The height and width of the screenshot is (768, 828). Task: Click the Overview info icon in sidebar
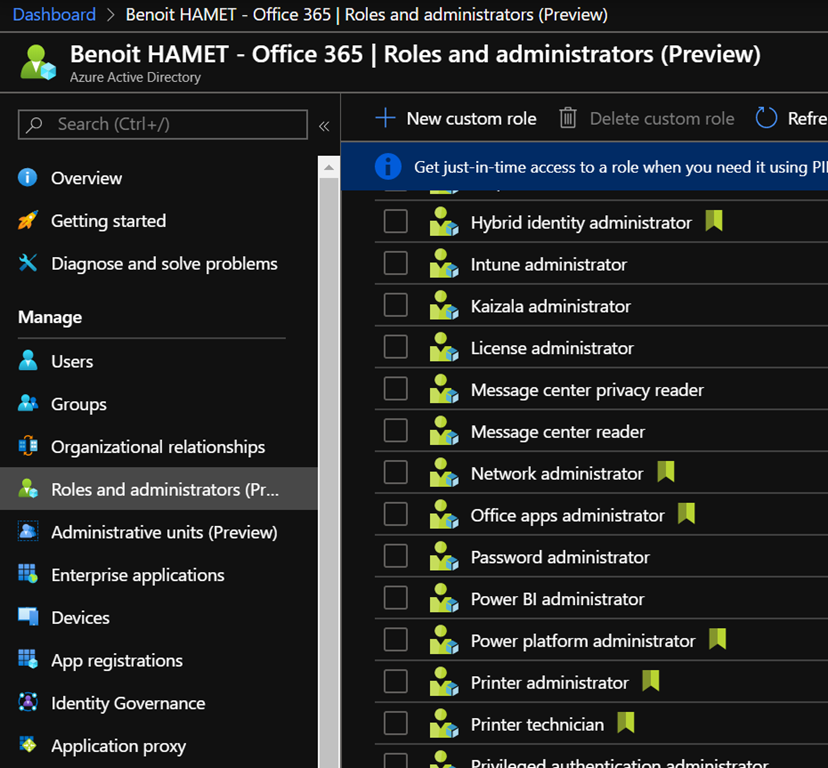coord(28,178)
